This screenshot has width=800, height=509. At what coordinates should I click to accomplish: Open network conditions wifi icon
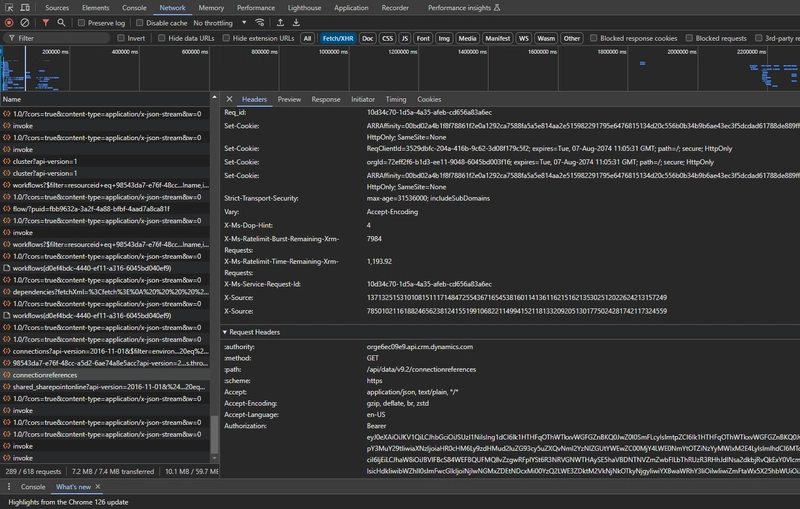click(x=260, y=22)
